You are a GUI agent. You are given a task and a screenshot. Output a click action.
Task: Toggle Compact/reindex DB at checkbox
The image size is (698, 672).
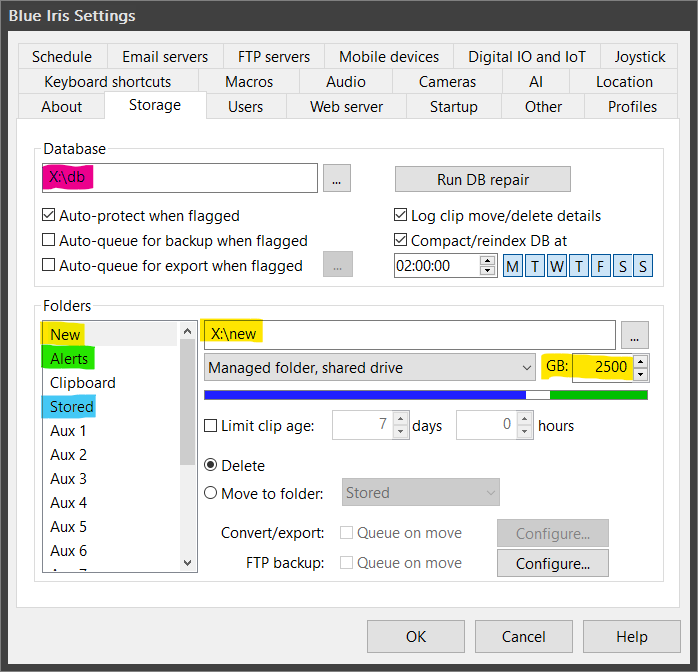(480, 241)
